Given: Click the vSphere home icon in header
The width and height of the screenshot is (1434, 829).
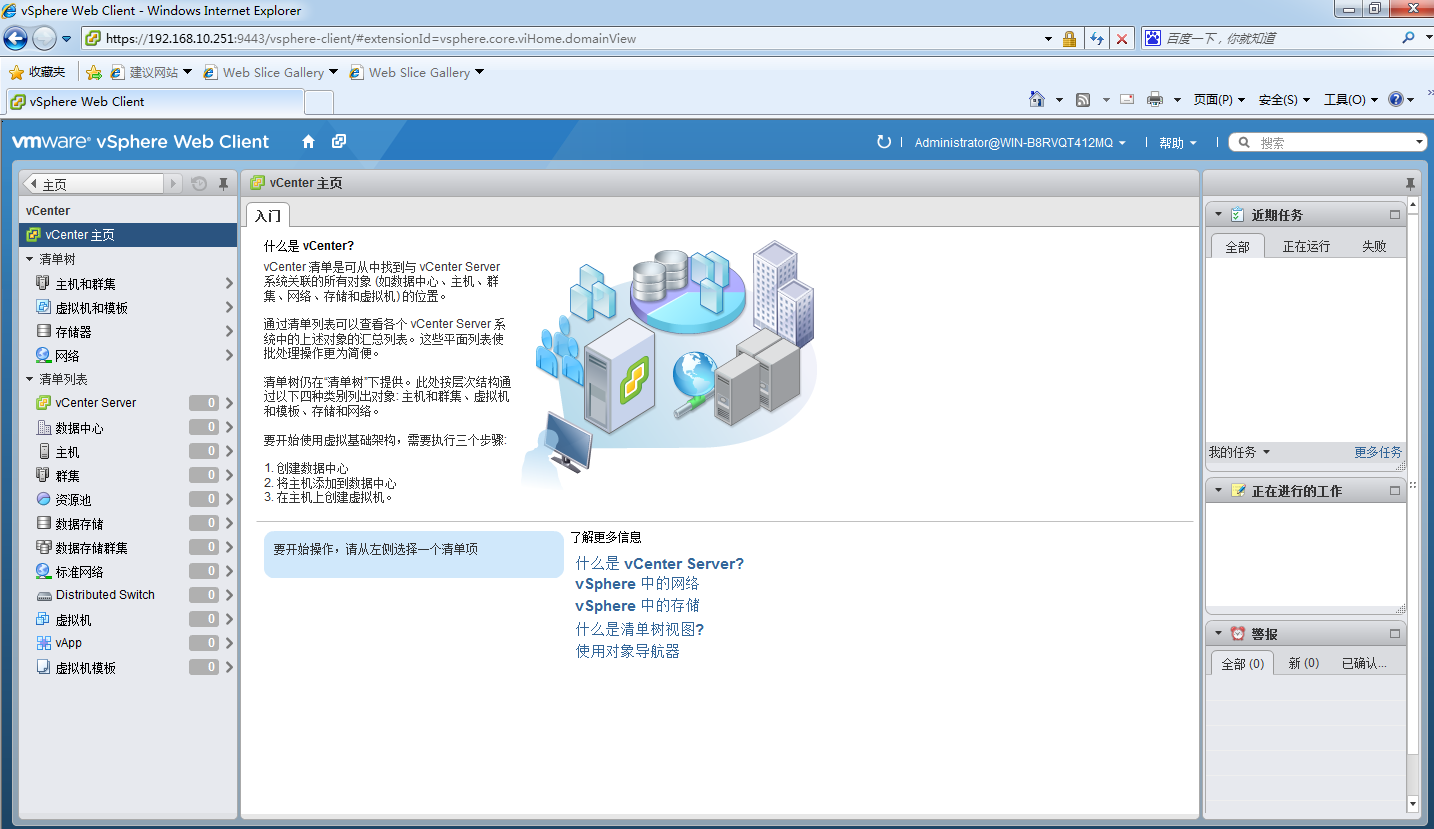Looking at the screenshot, I should 307,142.
